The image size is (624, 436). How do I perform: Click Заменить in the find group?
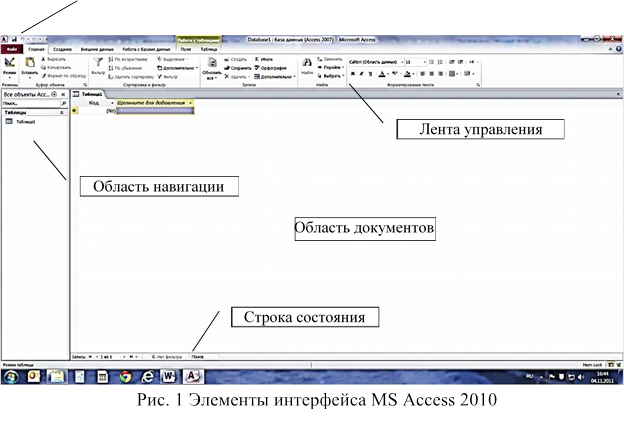[x=332, y=59]
